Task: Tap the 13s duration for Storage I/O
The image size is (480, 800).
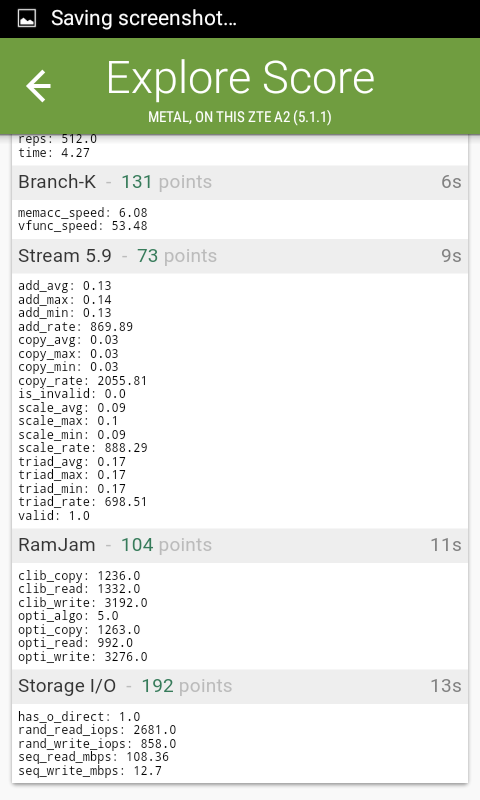Action: click(x=446, y=686)
